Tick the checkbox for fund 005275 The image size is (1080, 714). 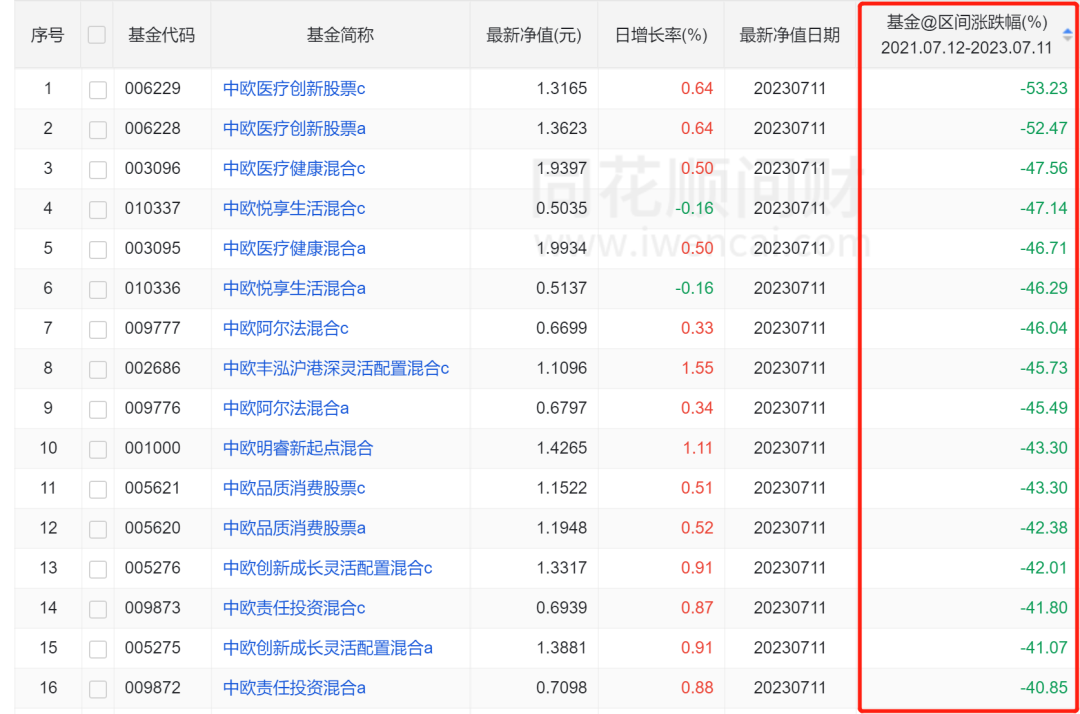click(x=98, y=649)
